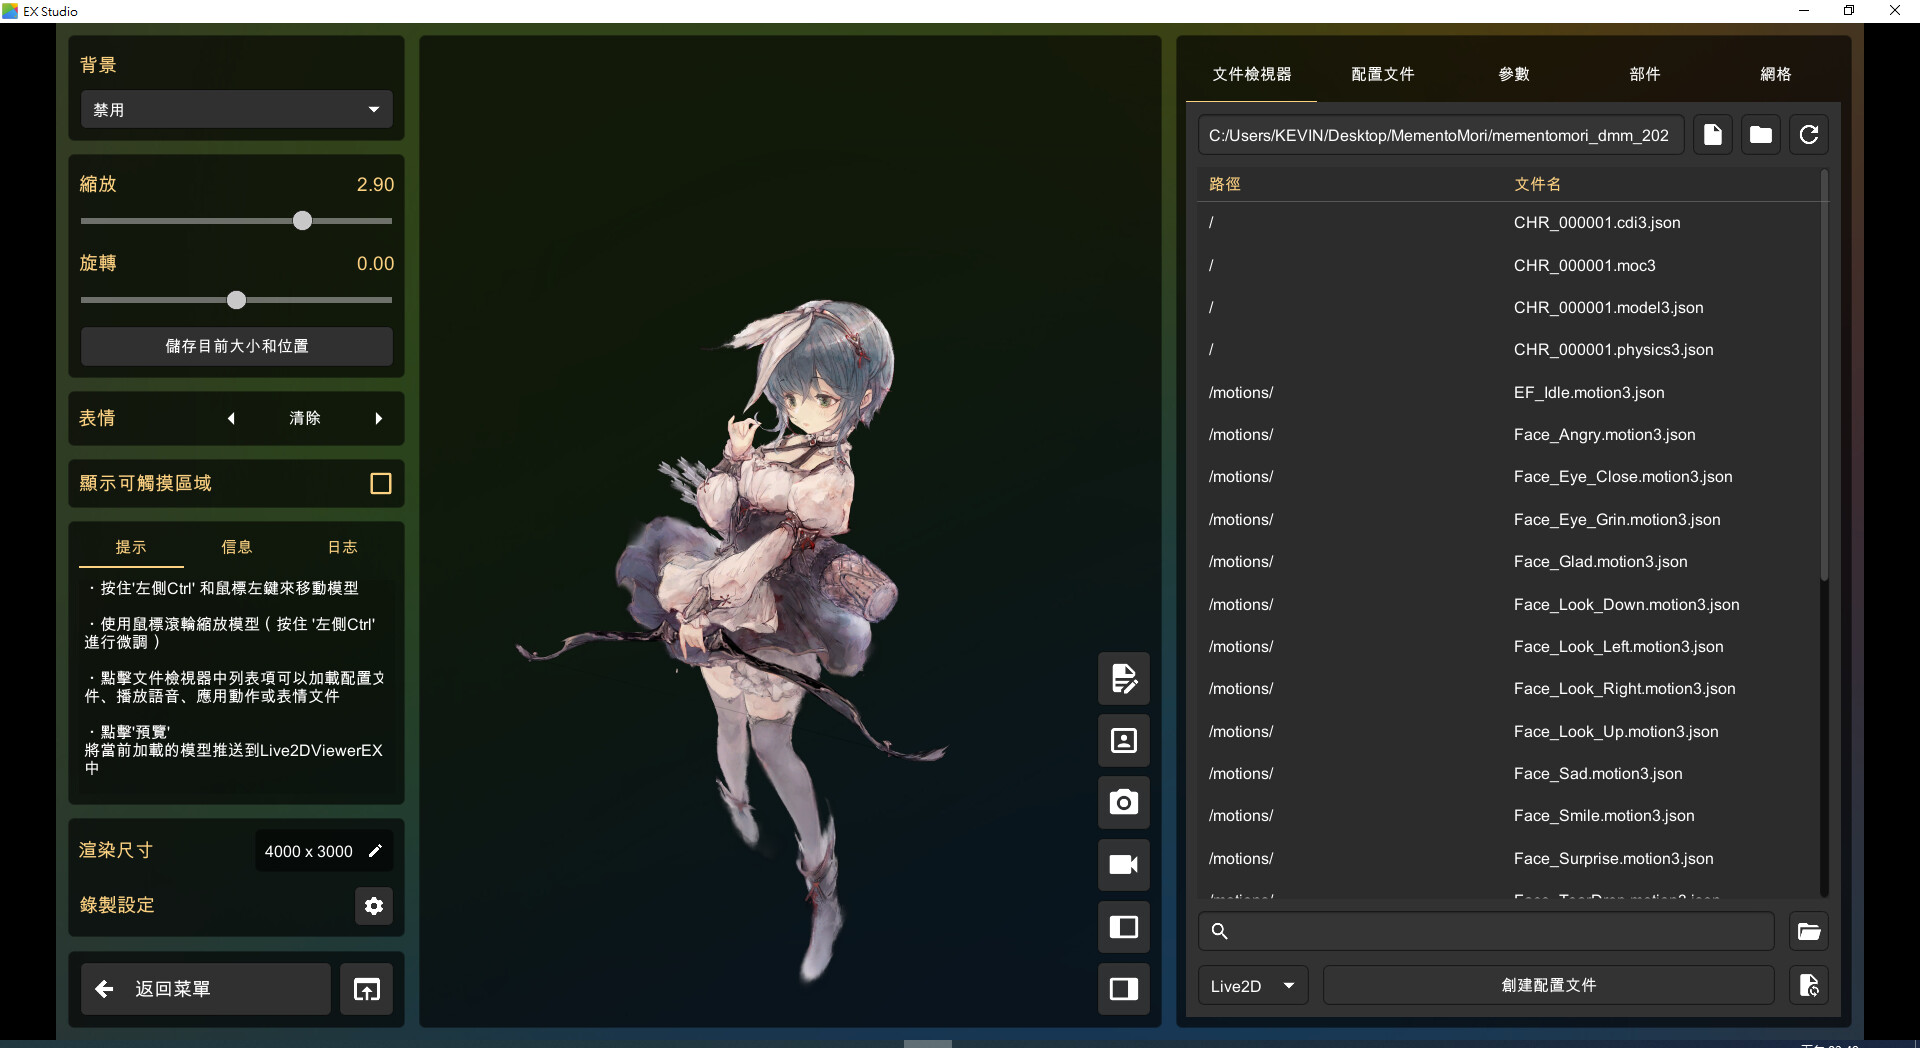Expand the Live2D type dropdown
The height and width of the screenshot is (1048, 1920).
coord(1252,986)
